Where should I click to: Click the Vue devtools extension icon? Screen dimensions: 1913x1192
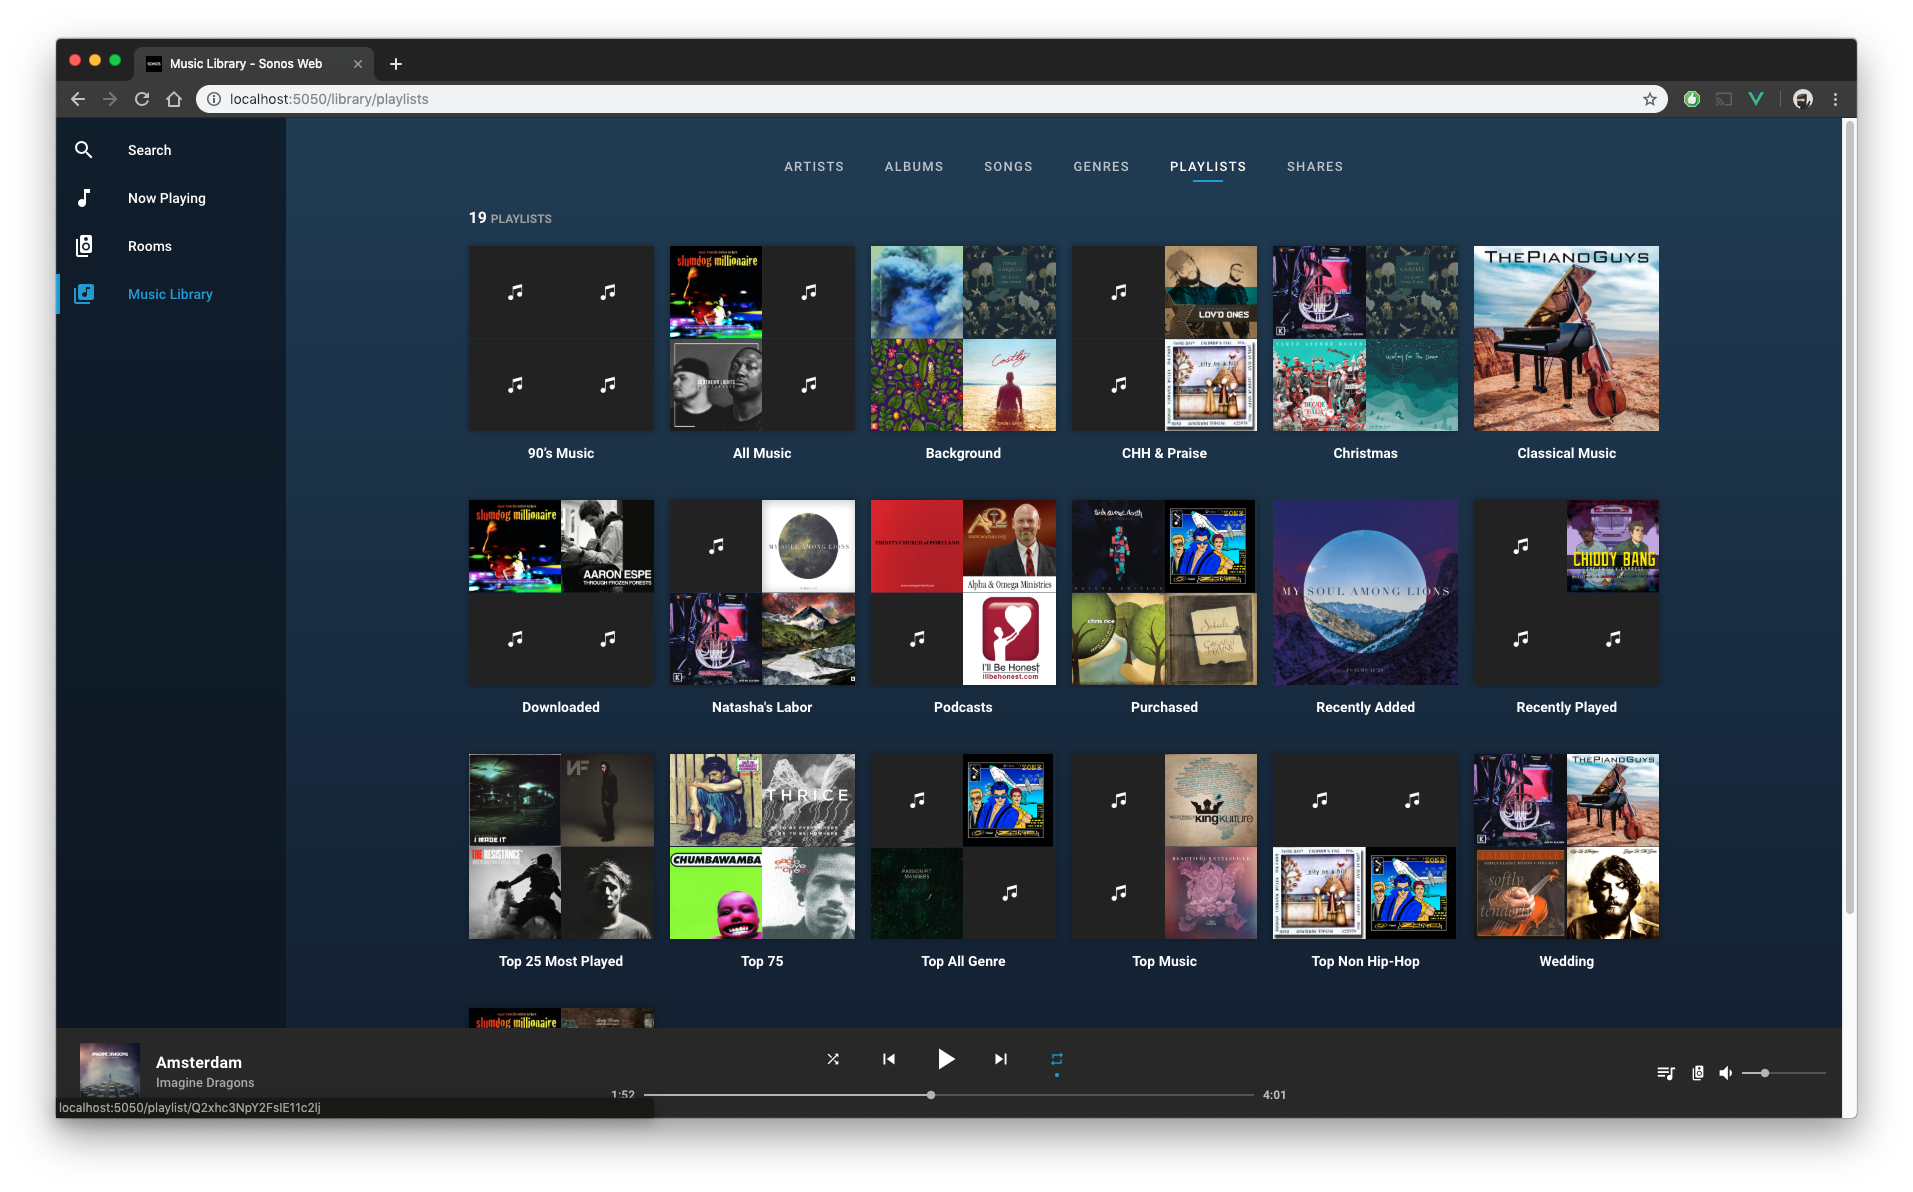pyautogui.click(x=1756, y=99)
